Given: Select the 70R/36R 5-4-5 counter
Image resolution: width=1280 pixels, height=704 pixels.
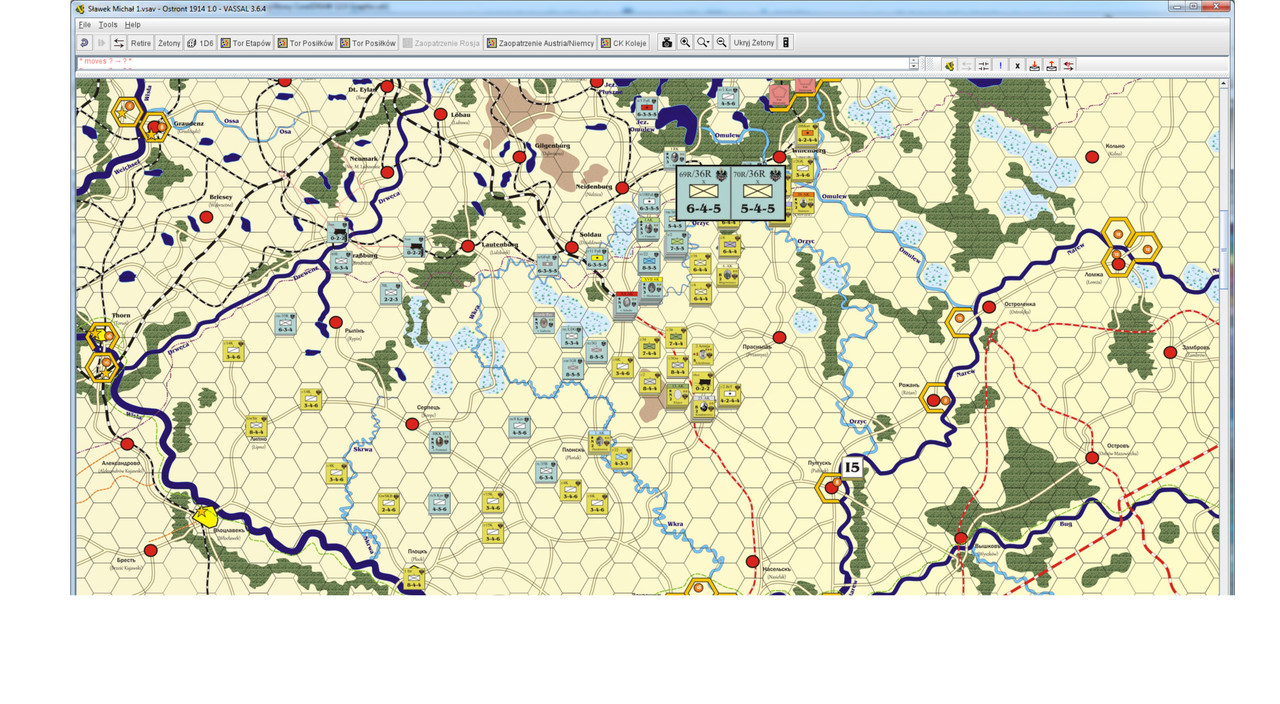Looking at the screenshot, I should 758,193.
